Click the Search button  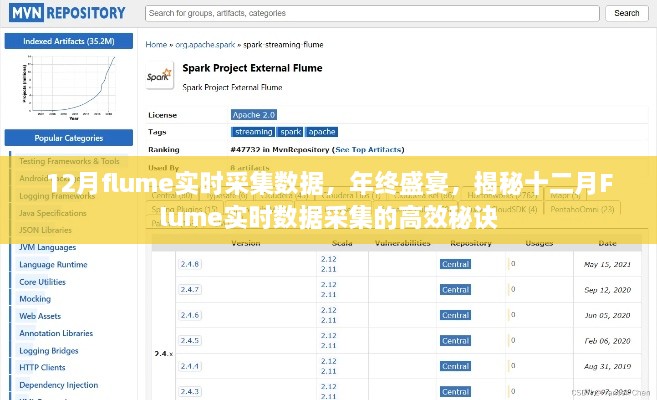tap(626, 13)
